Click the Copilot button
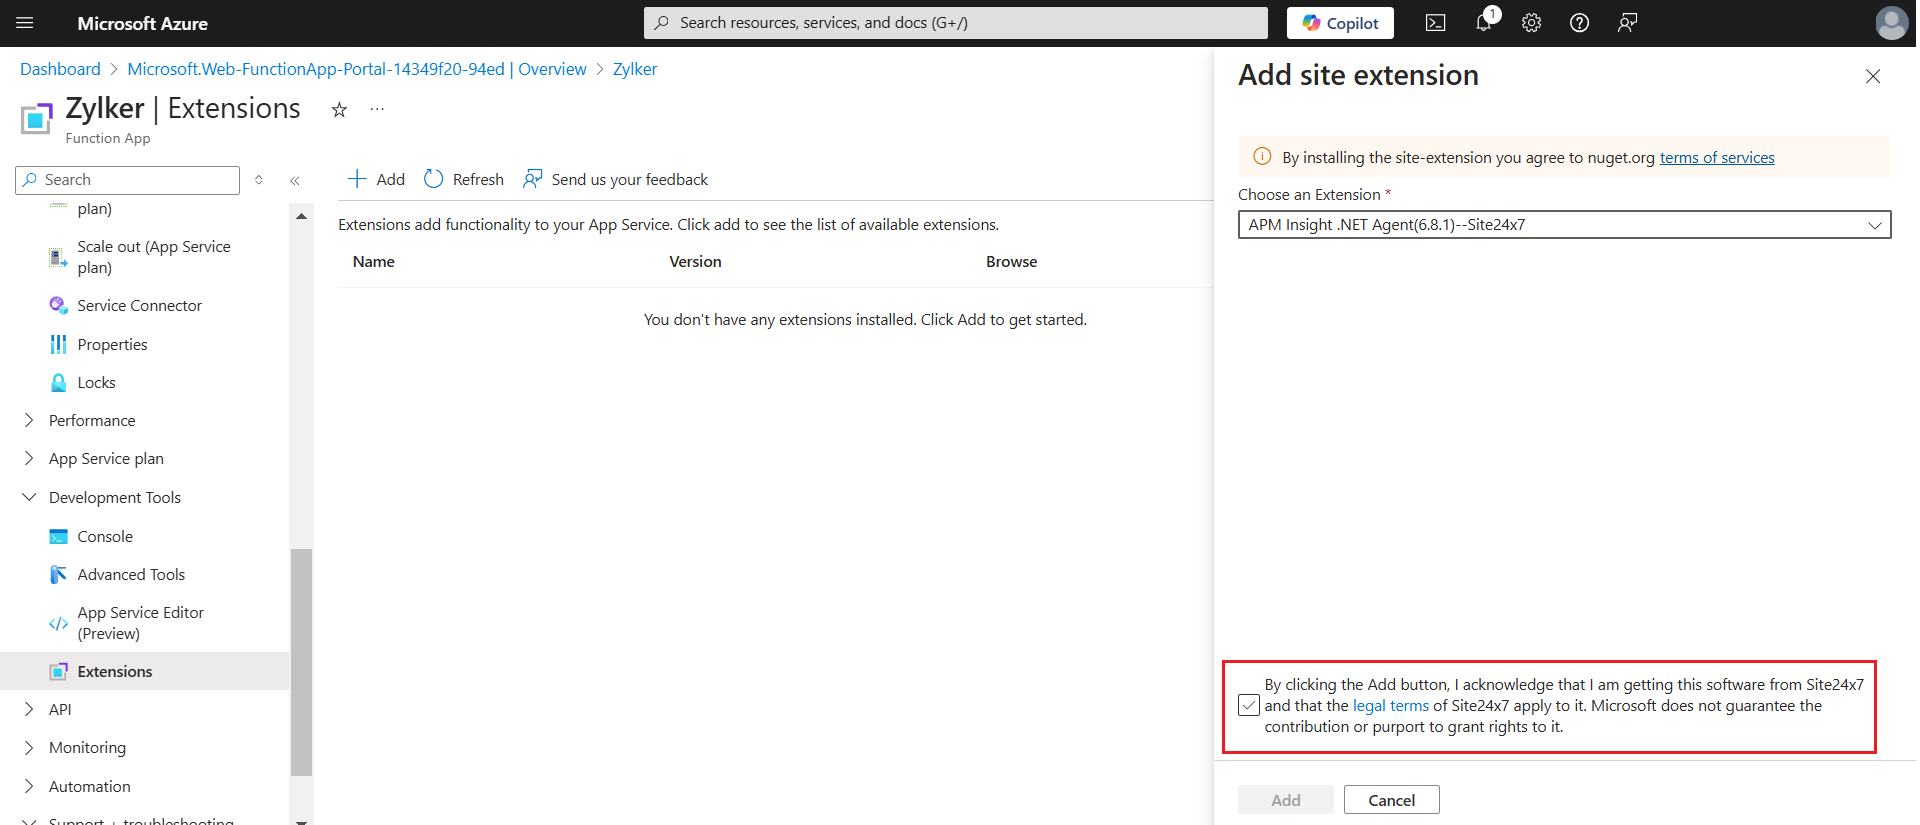 tap(1339, 23)
